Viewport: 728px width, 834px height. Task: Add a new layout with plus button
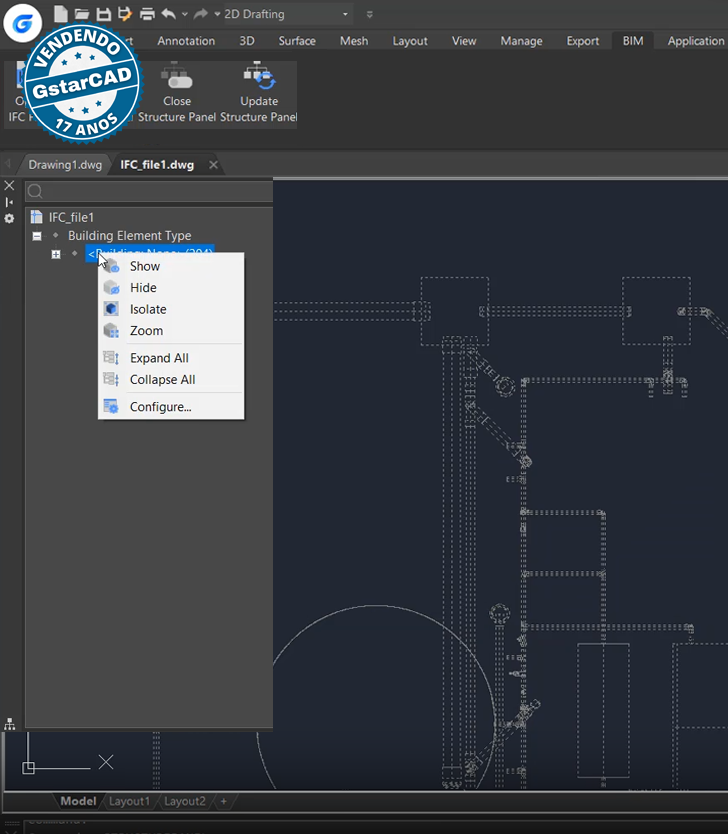224,801
